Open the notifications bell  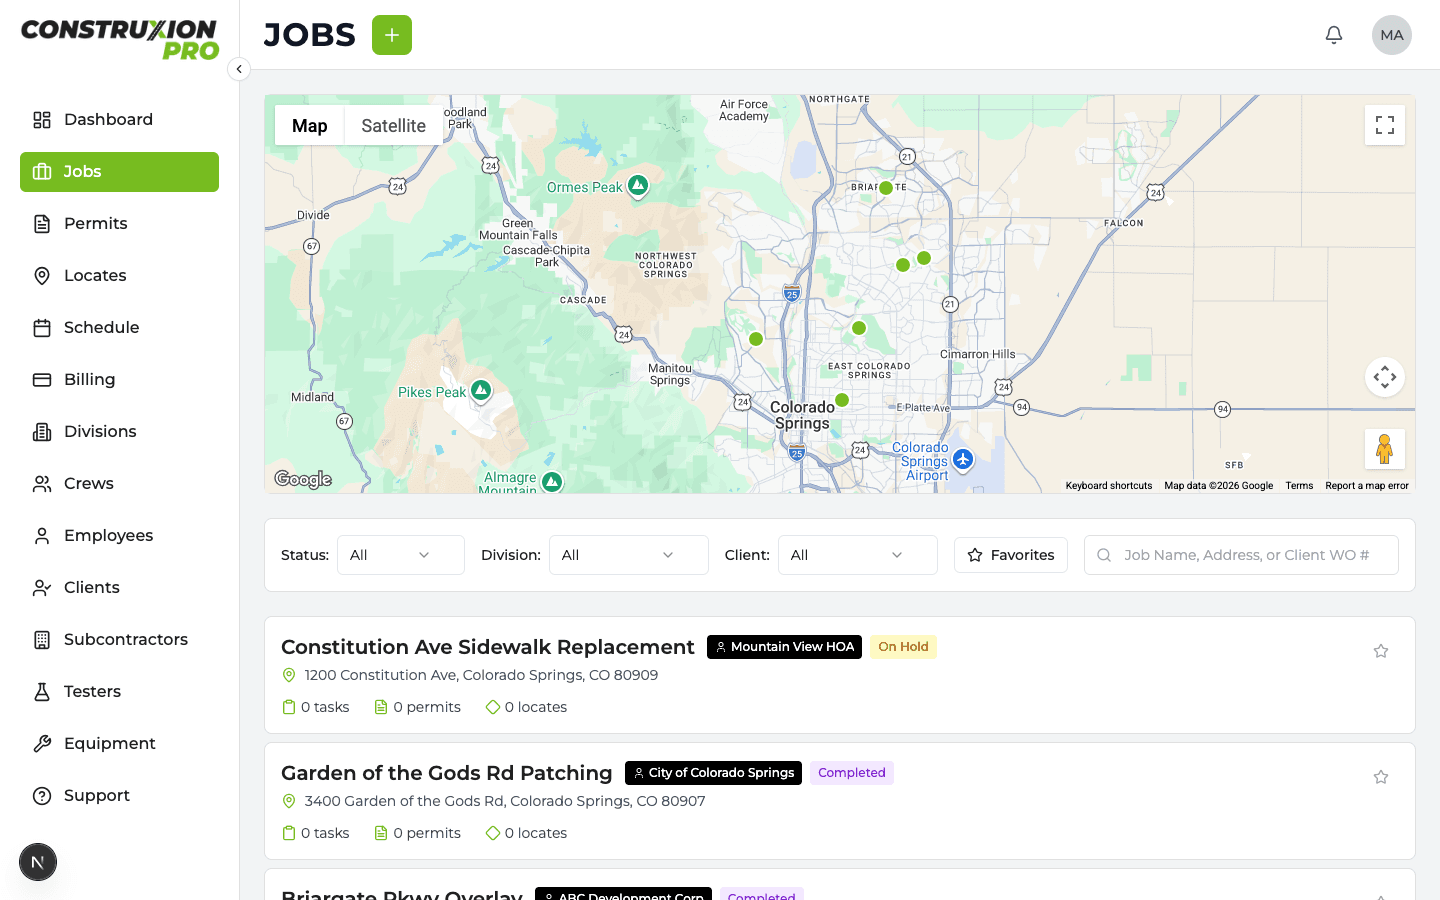(1334, 35)
